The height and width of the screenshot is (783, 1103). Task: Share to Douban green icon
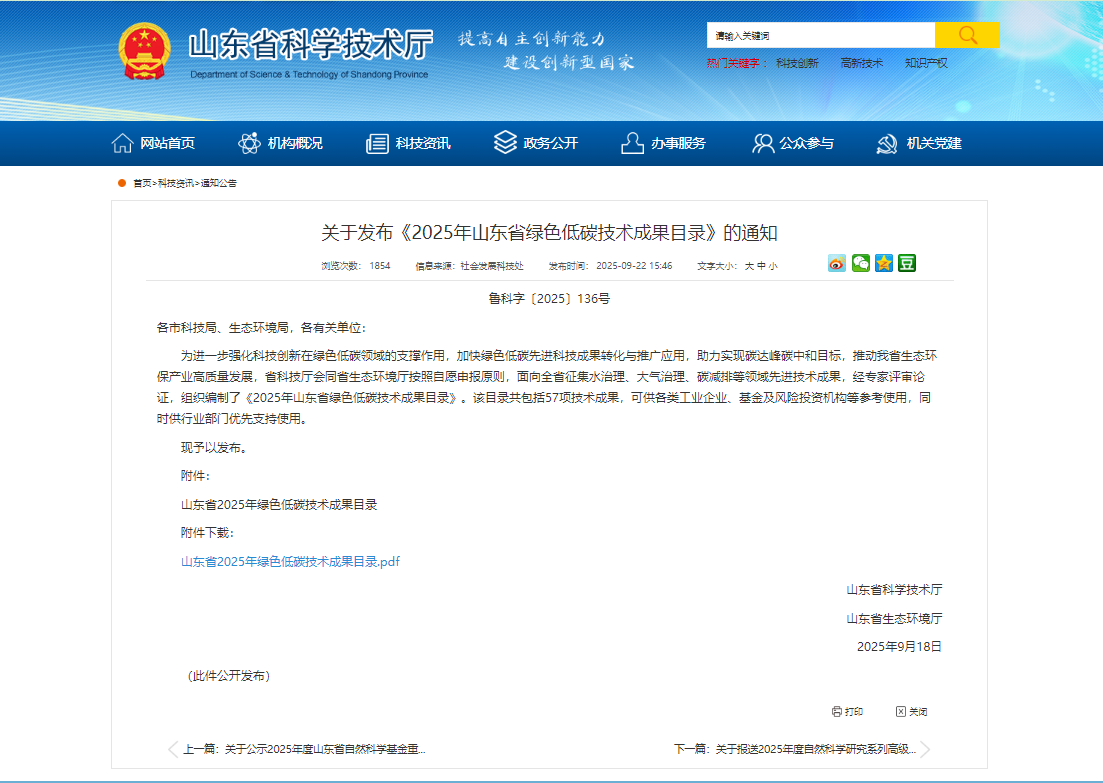tap(907, 263)
